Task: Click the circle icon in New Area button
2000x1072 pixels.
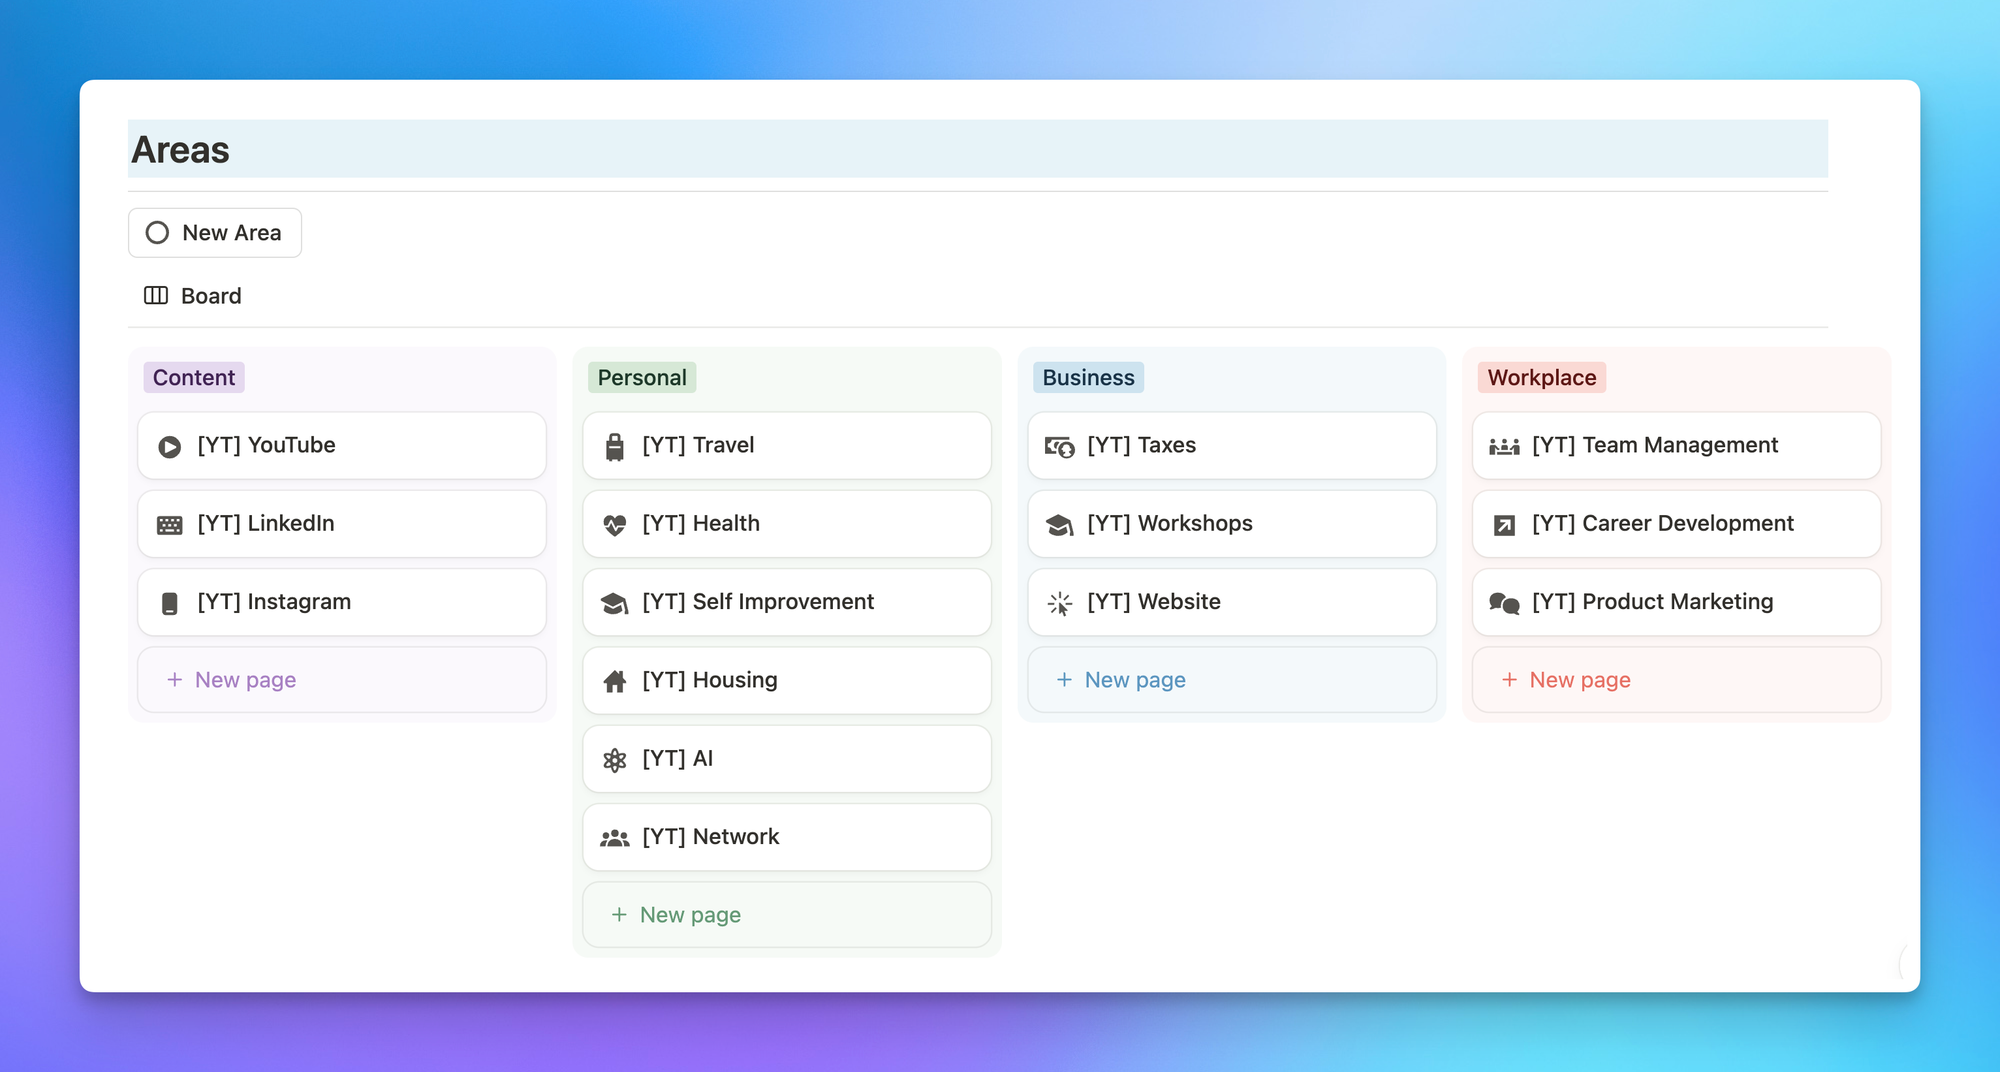Action: coord(157,233)
